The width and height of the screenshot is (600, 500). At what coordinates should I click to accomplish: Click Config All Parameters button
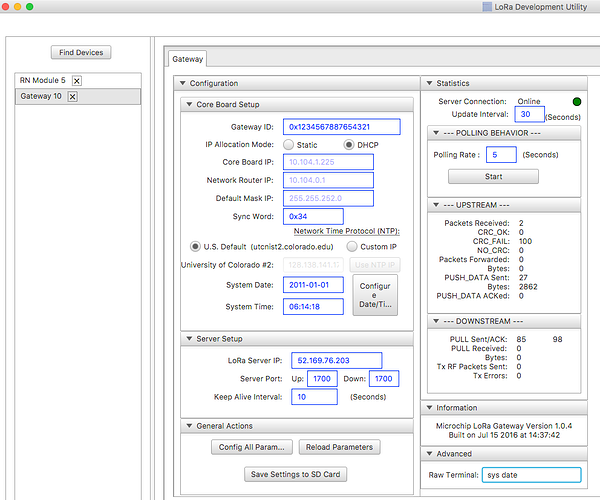pyautogui.click(x=252, y=447)
